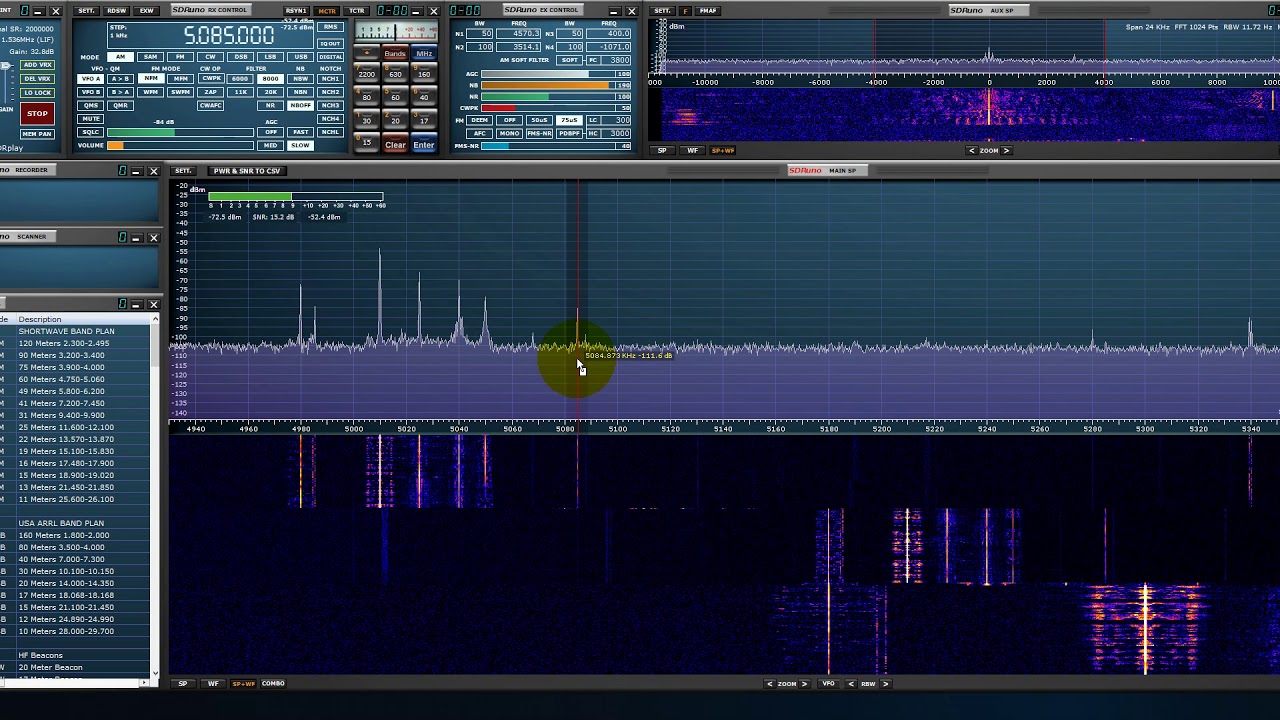The height and width of the screenshot is (720, 1280).
Task: Toggle TCTR option
Action: click(357, 11)
